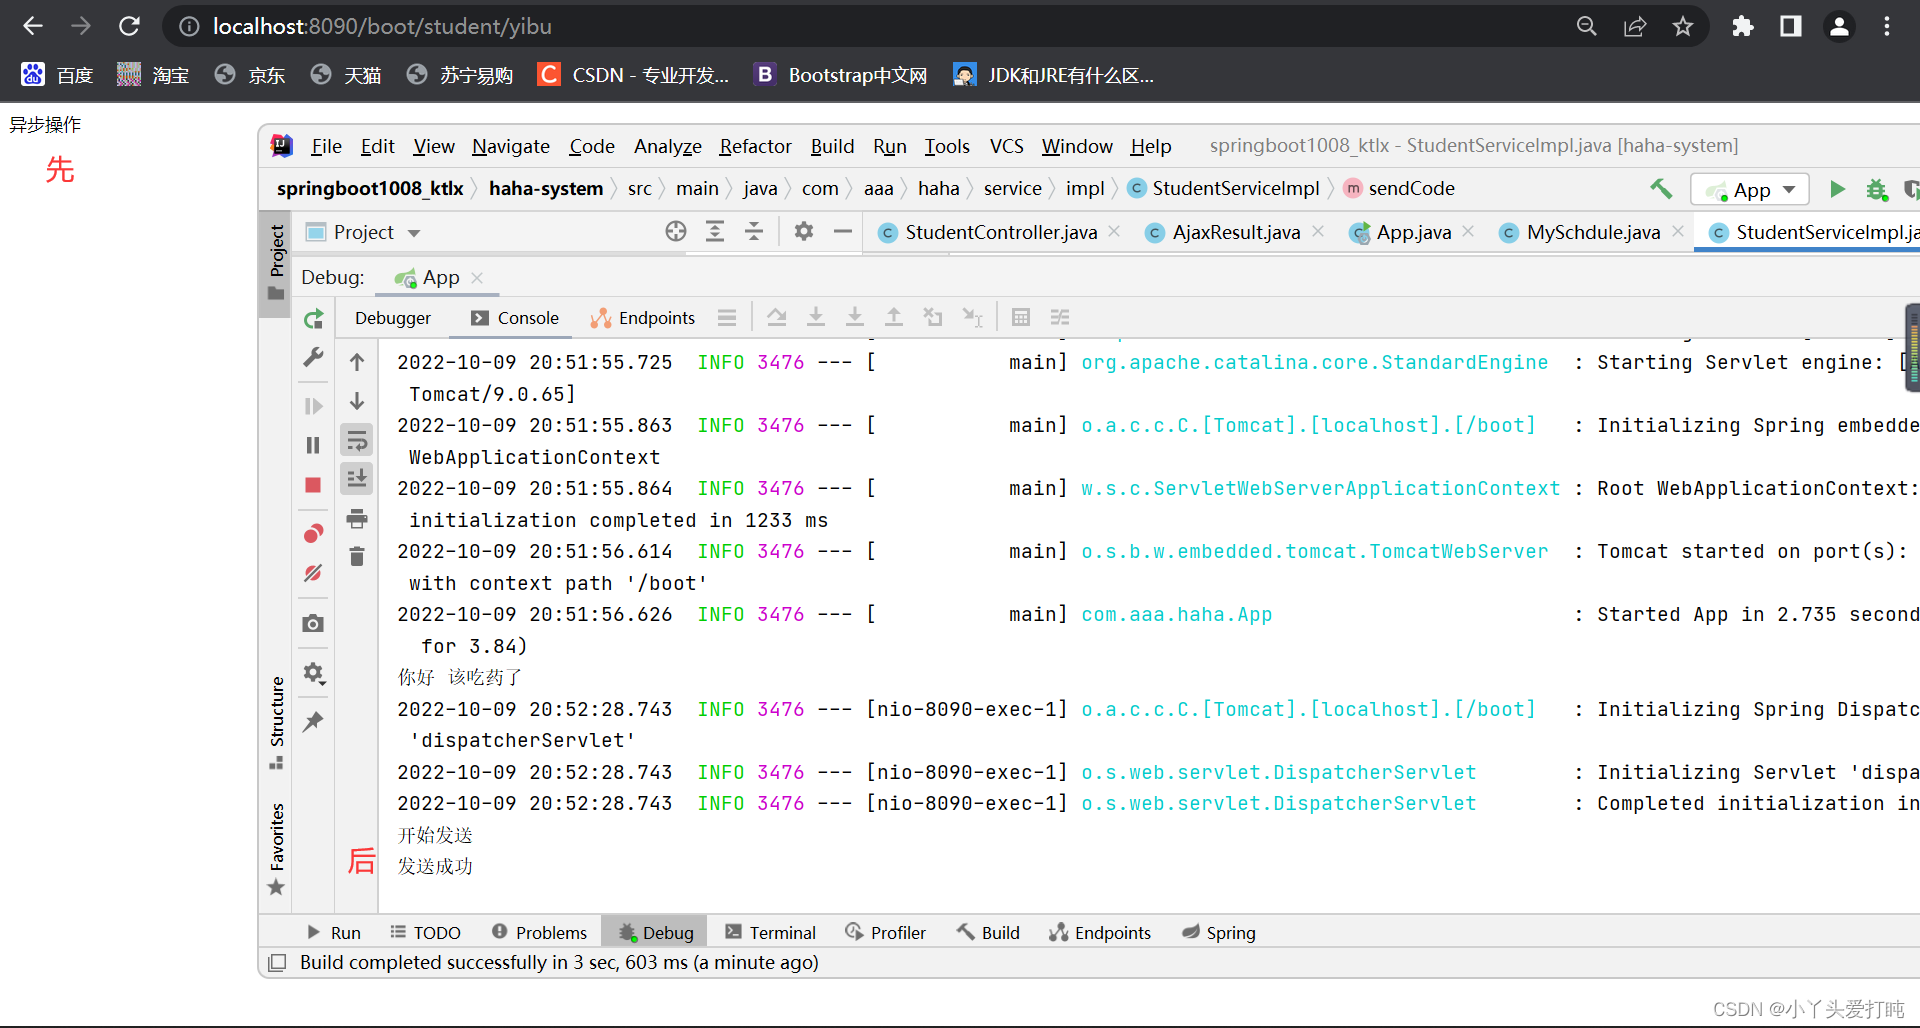The image size is (1920, 1028).
Task: Toggle Soft-Wrap in the console
Action: pyautogui.click(x=357, y=440)
